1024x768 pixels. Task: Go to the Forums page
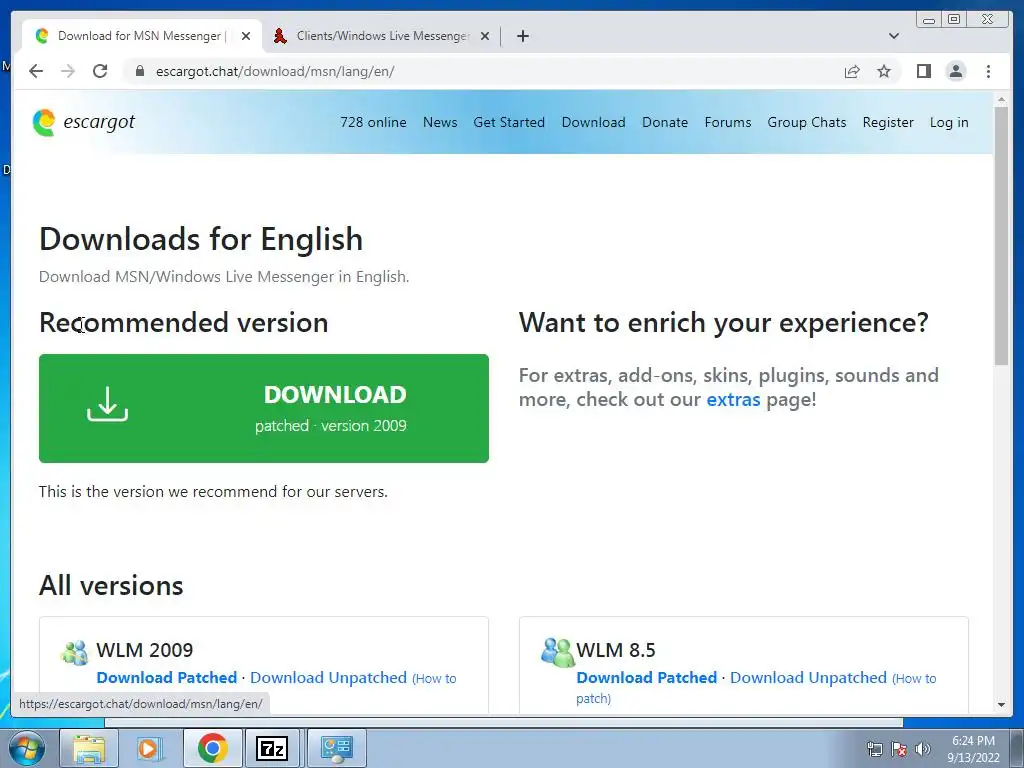tap(728, 122)
